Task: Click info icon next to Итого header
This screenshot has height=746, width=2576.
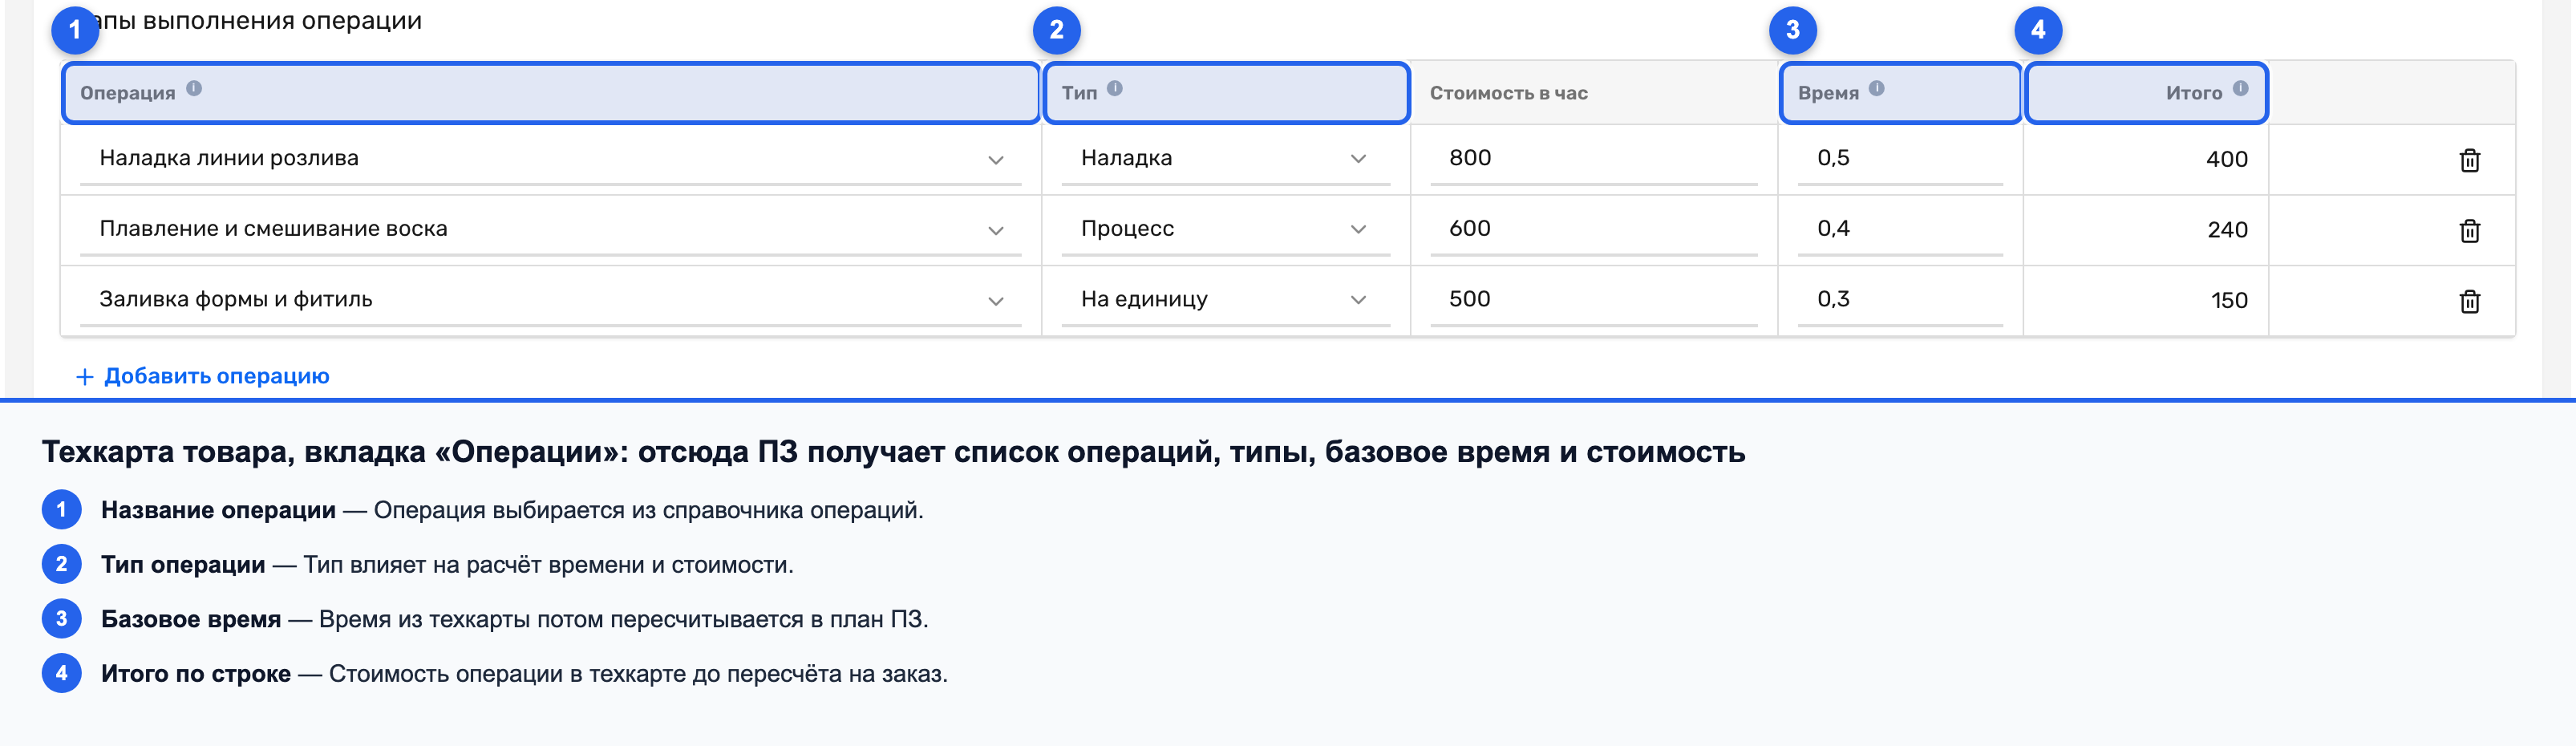Action: click(x=2240, y=88)
